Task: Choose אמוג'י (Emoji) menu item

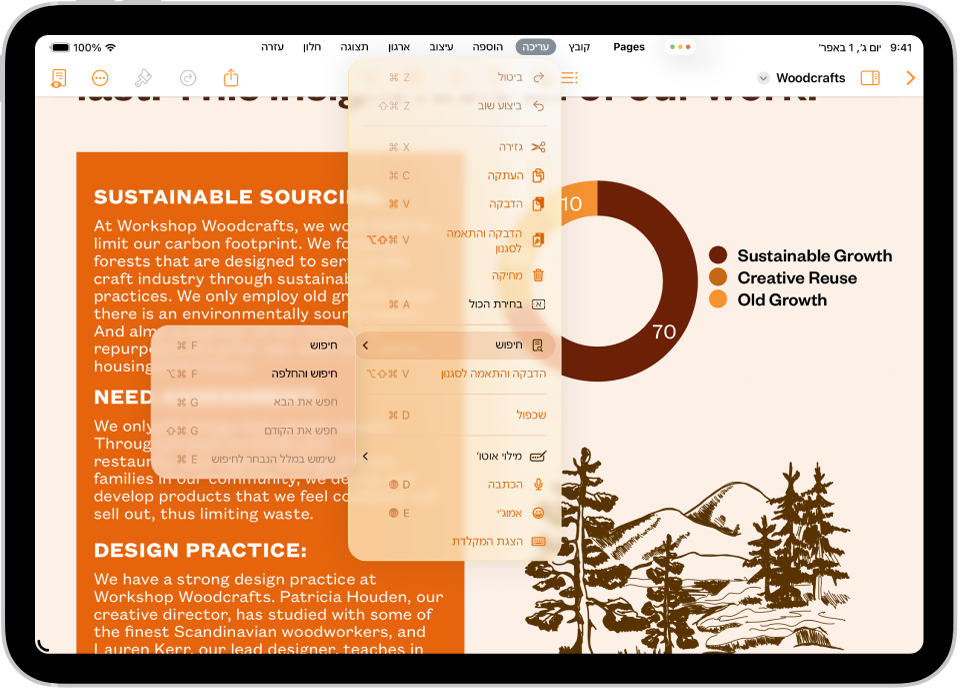Action: [454, 513]
